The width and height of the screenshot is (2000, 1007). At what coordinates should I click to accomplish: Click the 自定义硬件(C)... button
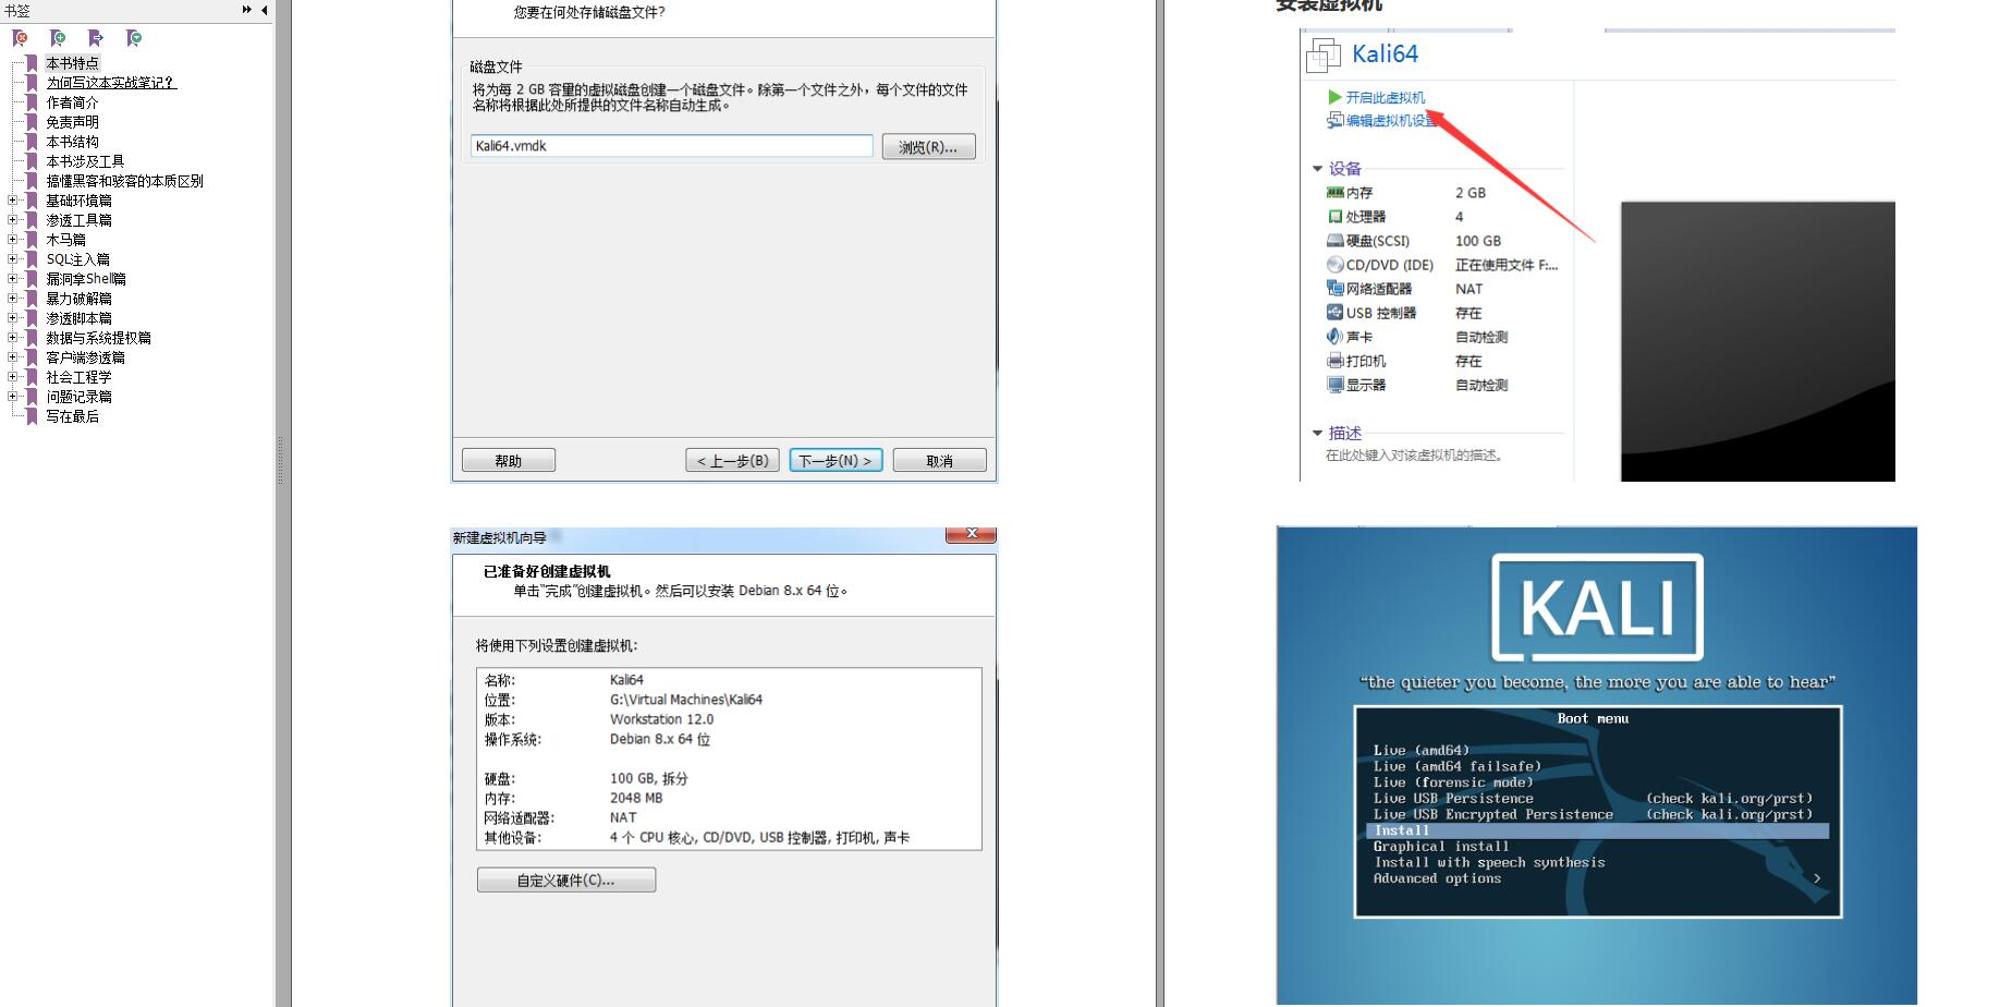pyautogui.click(x=566, y=880)
